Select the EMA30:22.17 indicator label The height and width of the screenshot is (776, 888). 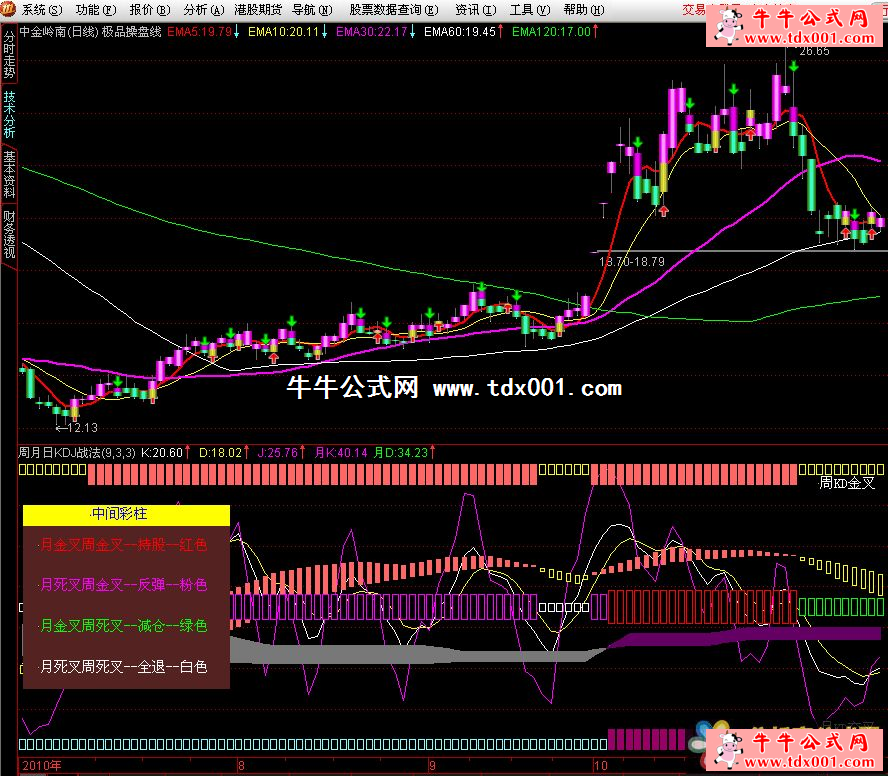click(x=372, y=32)
